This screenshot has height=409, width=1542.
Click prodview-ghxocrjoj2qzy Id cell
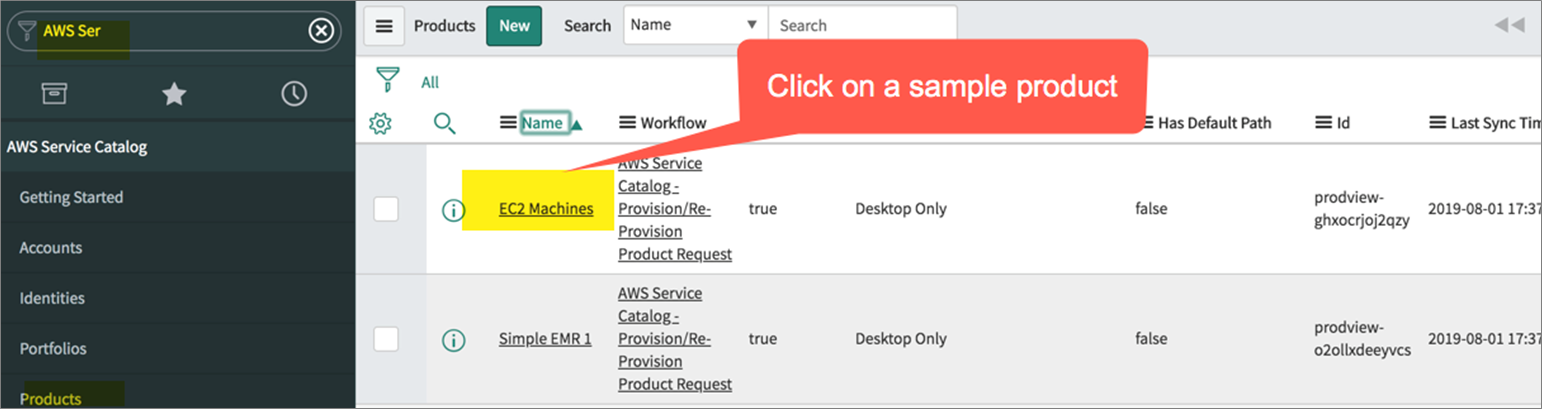[x=1362, y=209]
